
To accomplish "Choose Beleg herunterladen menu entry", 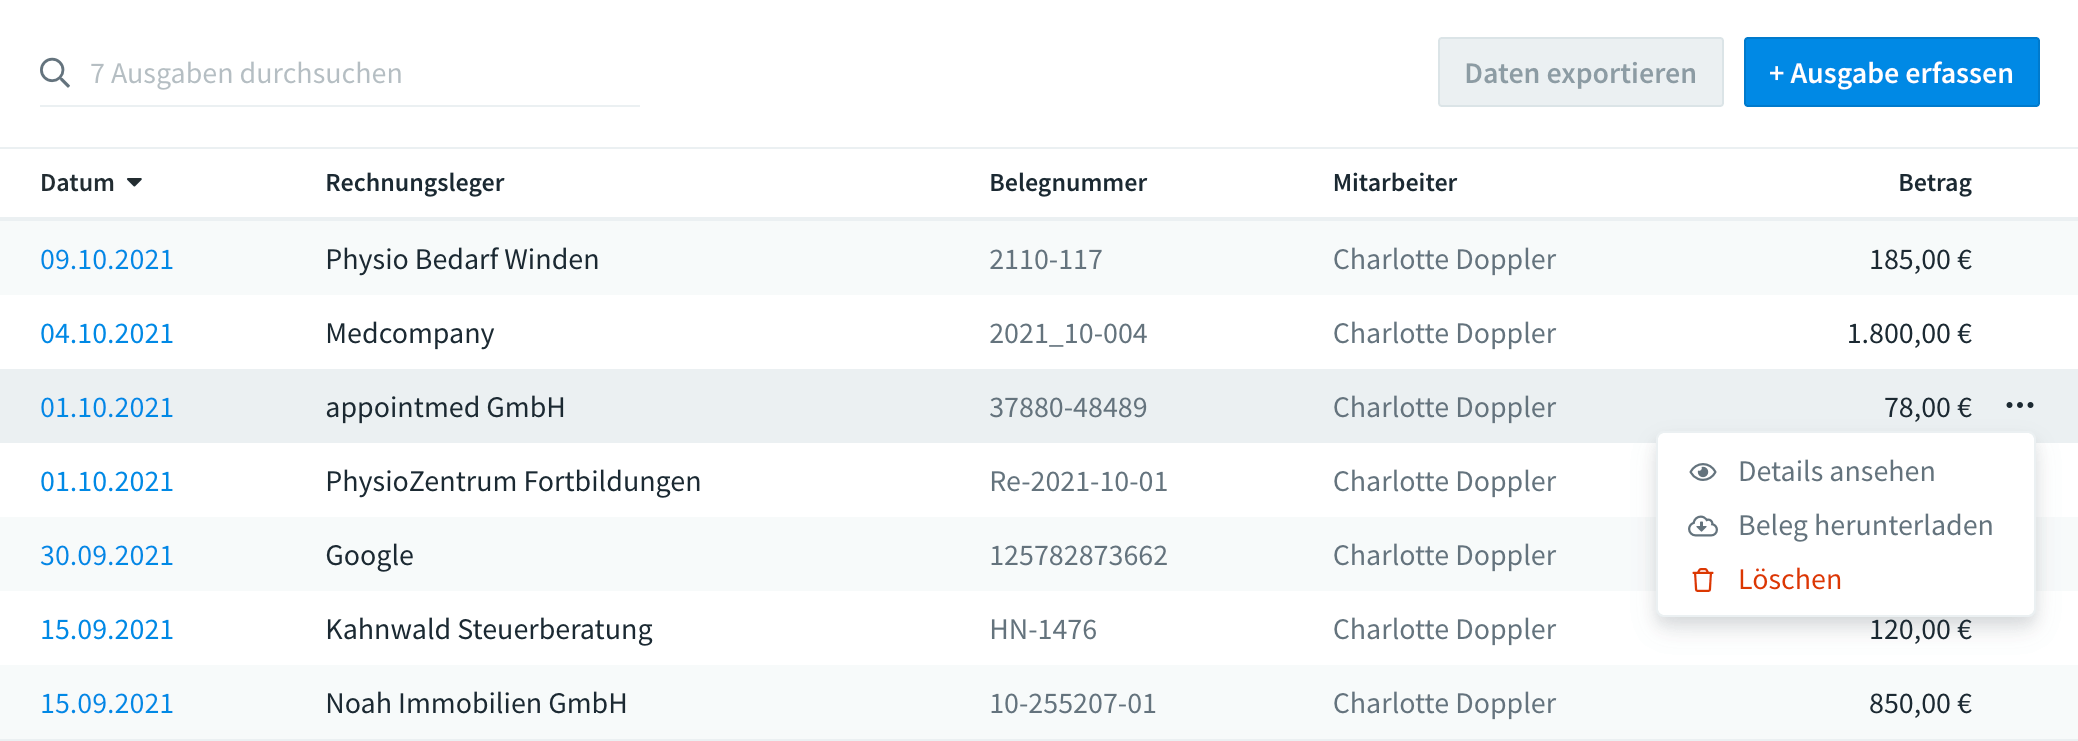I will (1865, 526).
